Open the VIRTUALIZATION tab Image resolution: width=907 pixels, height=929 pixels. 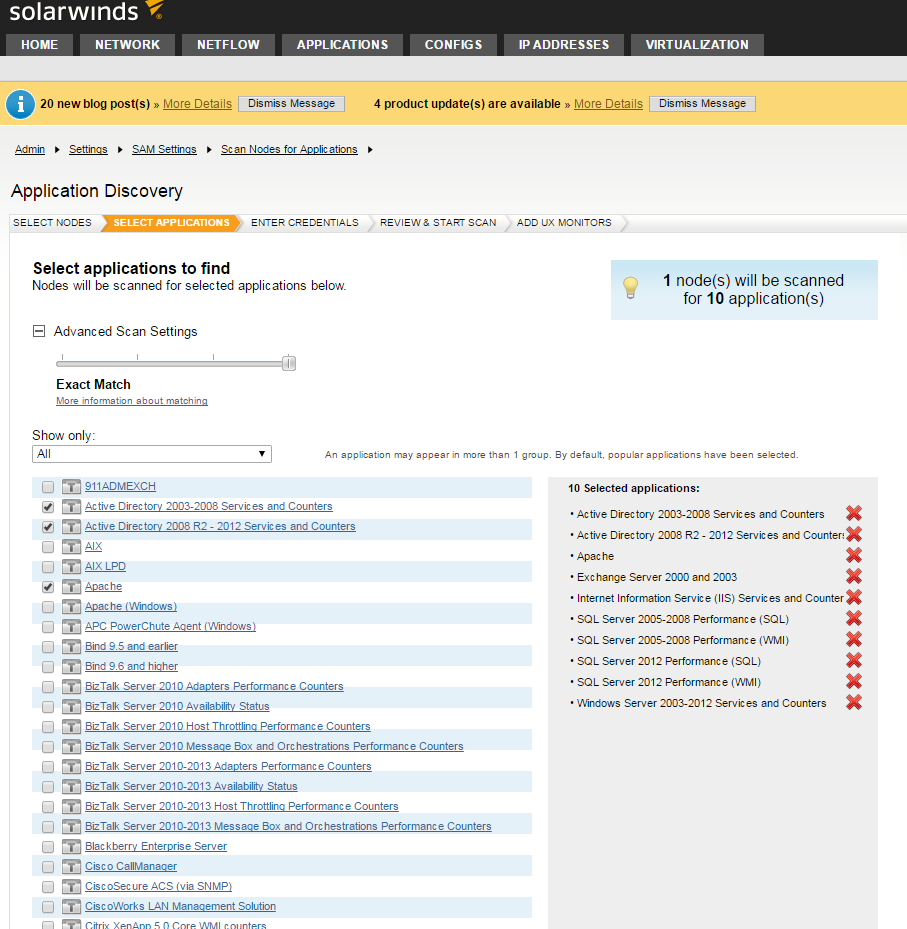coord(697,44)
